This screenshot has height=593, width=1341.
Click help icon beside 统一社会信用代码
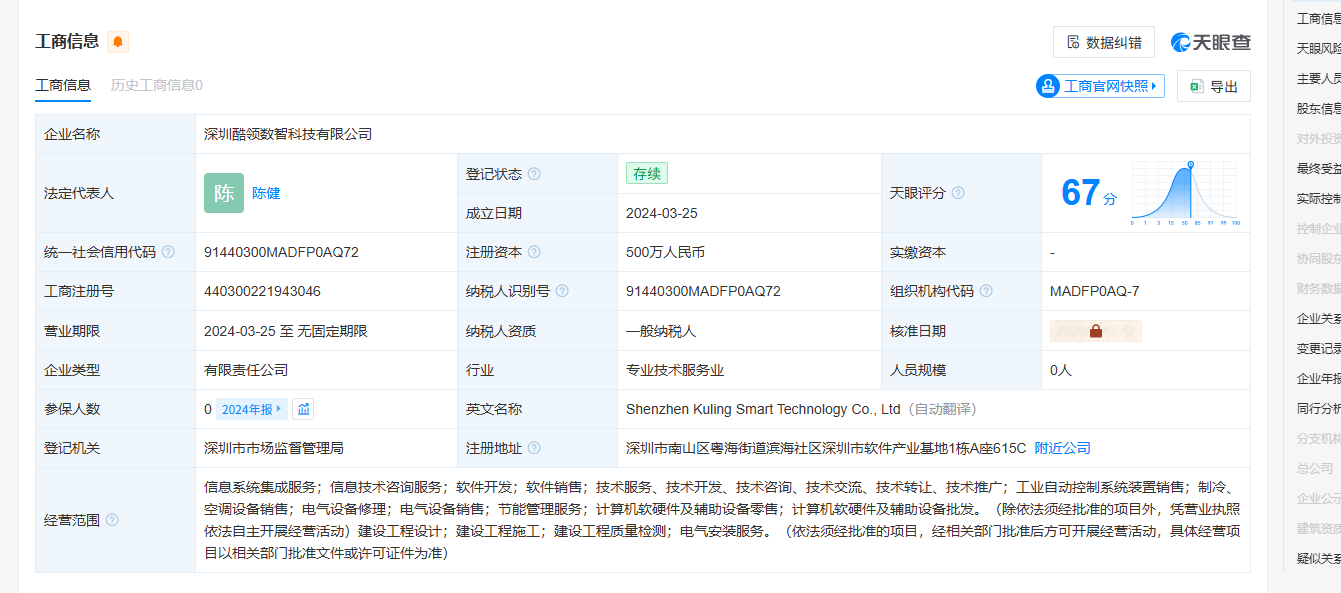pos(168,252)
